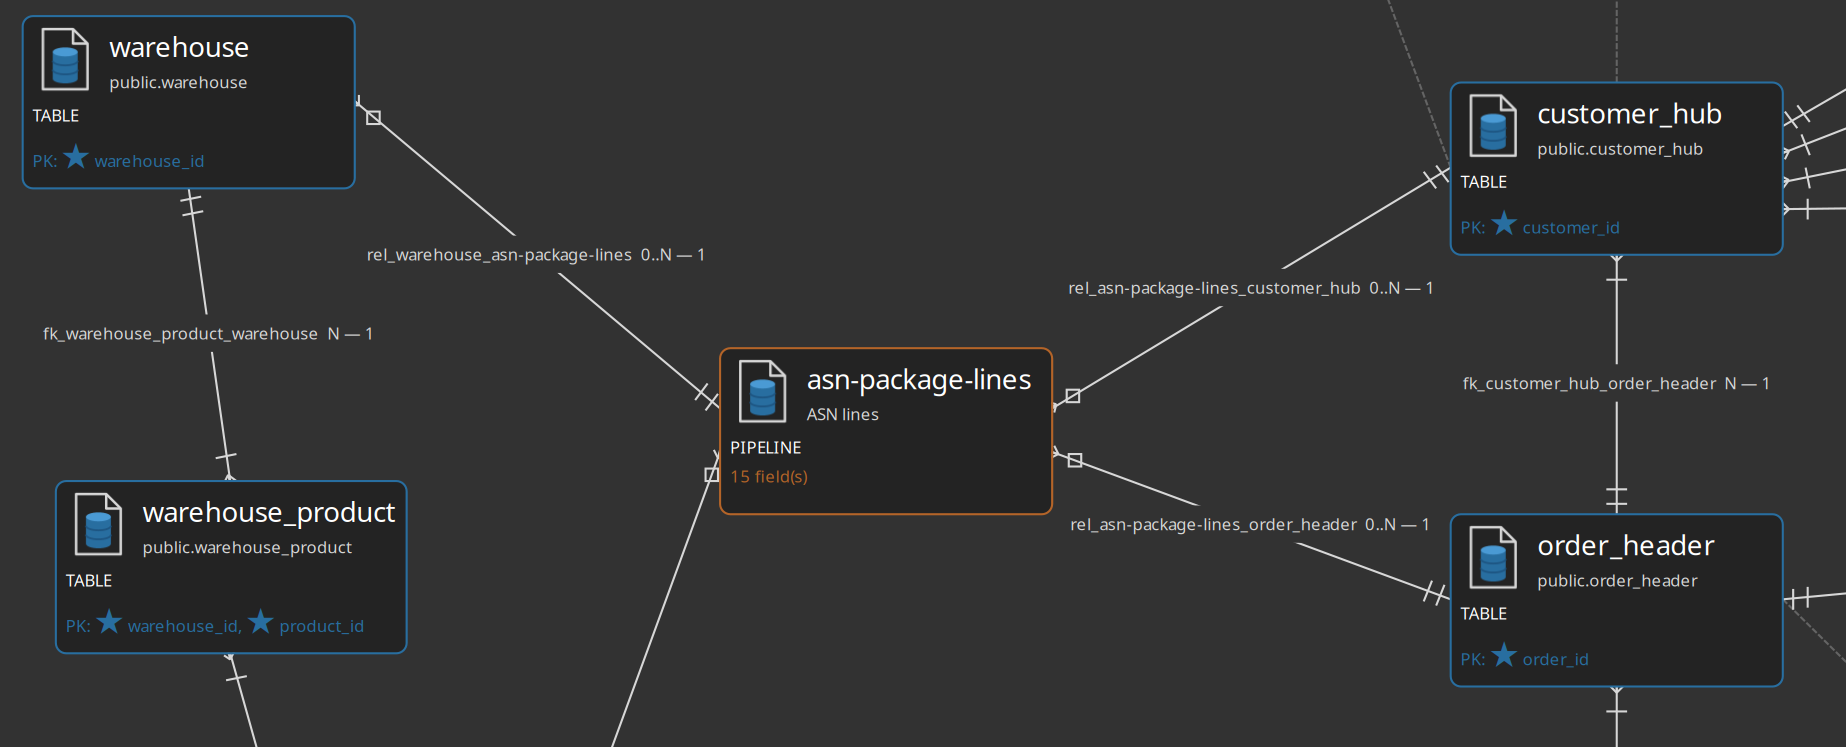Click the order_header table database icon

(1493, 557)
